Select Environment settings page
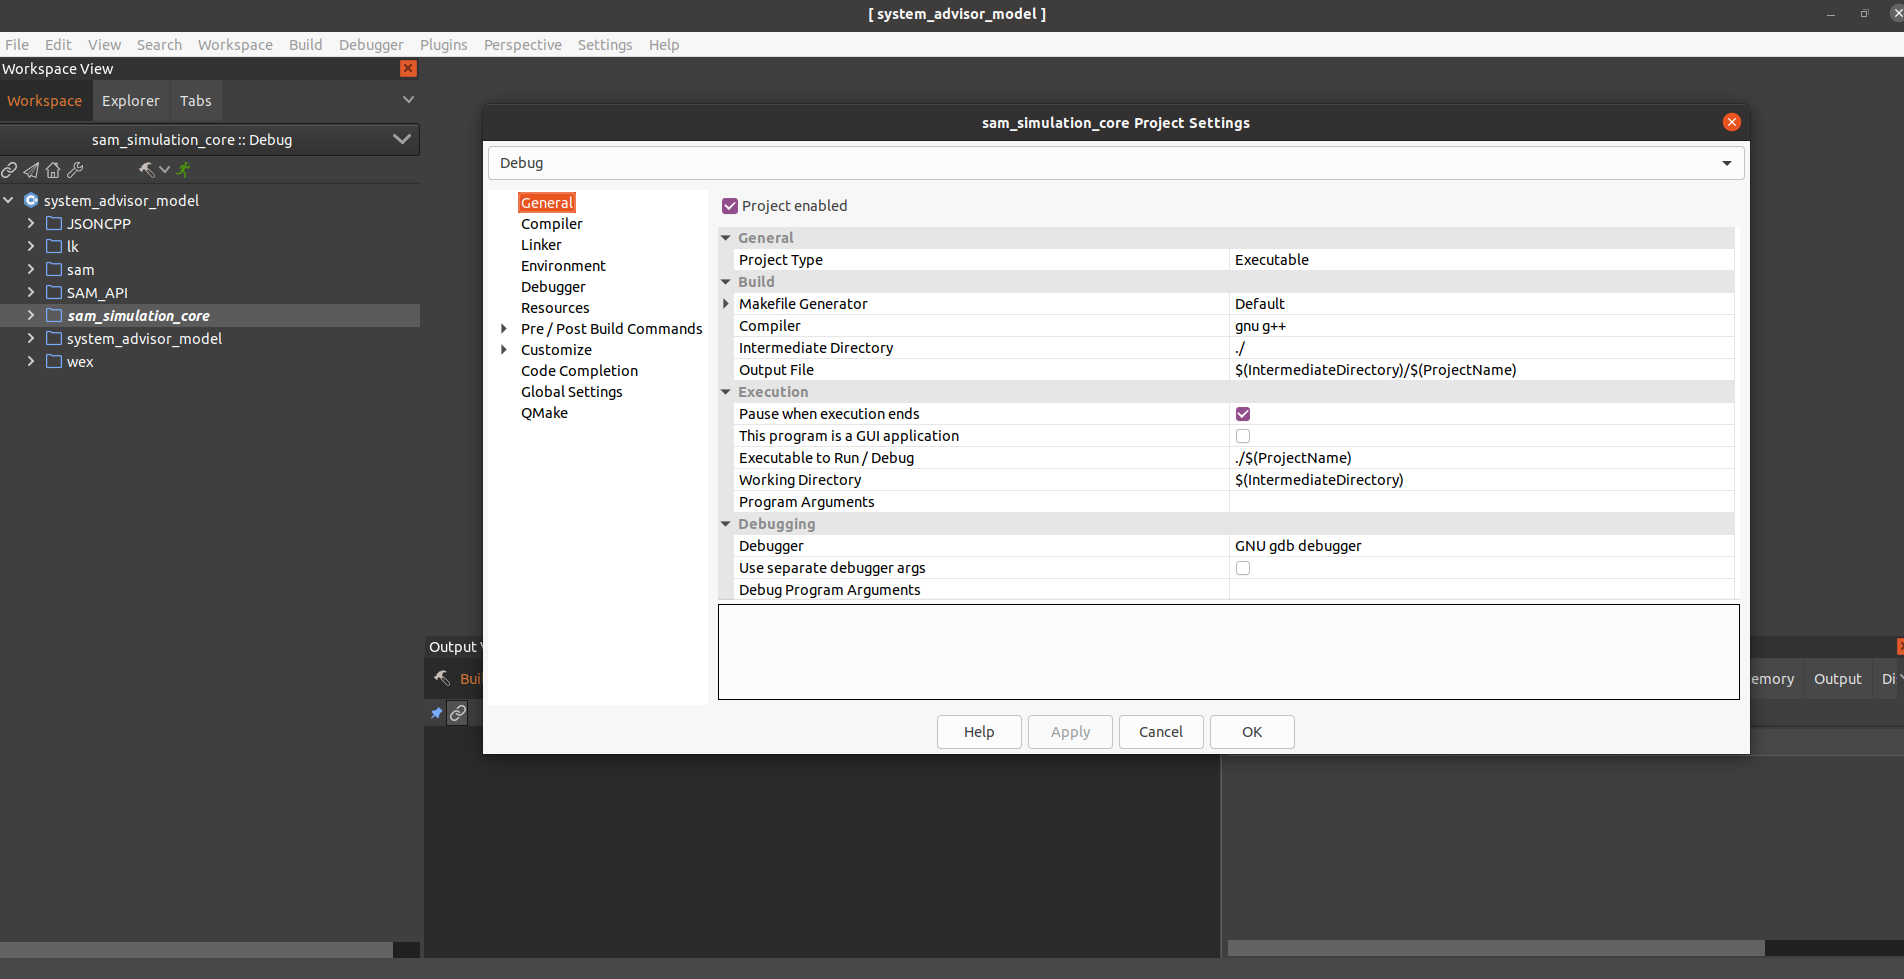1904x979 pixels. point(563,266)
